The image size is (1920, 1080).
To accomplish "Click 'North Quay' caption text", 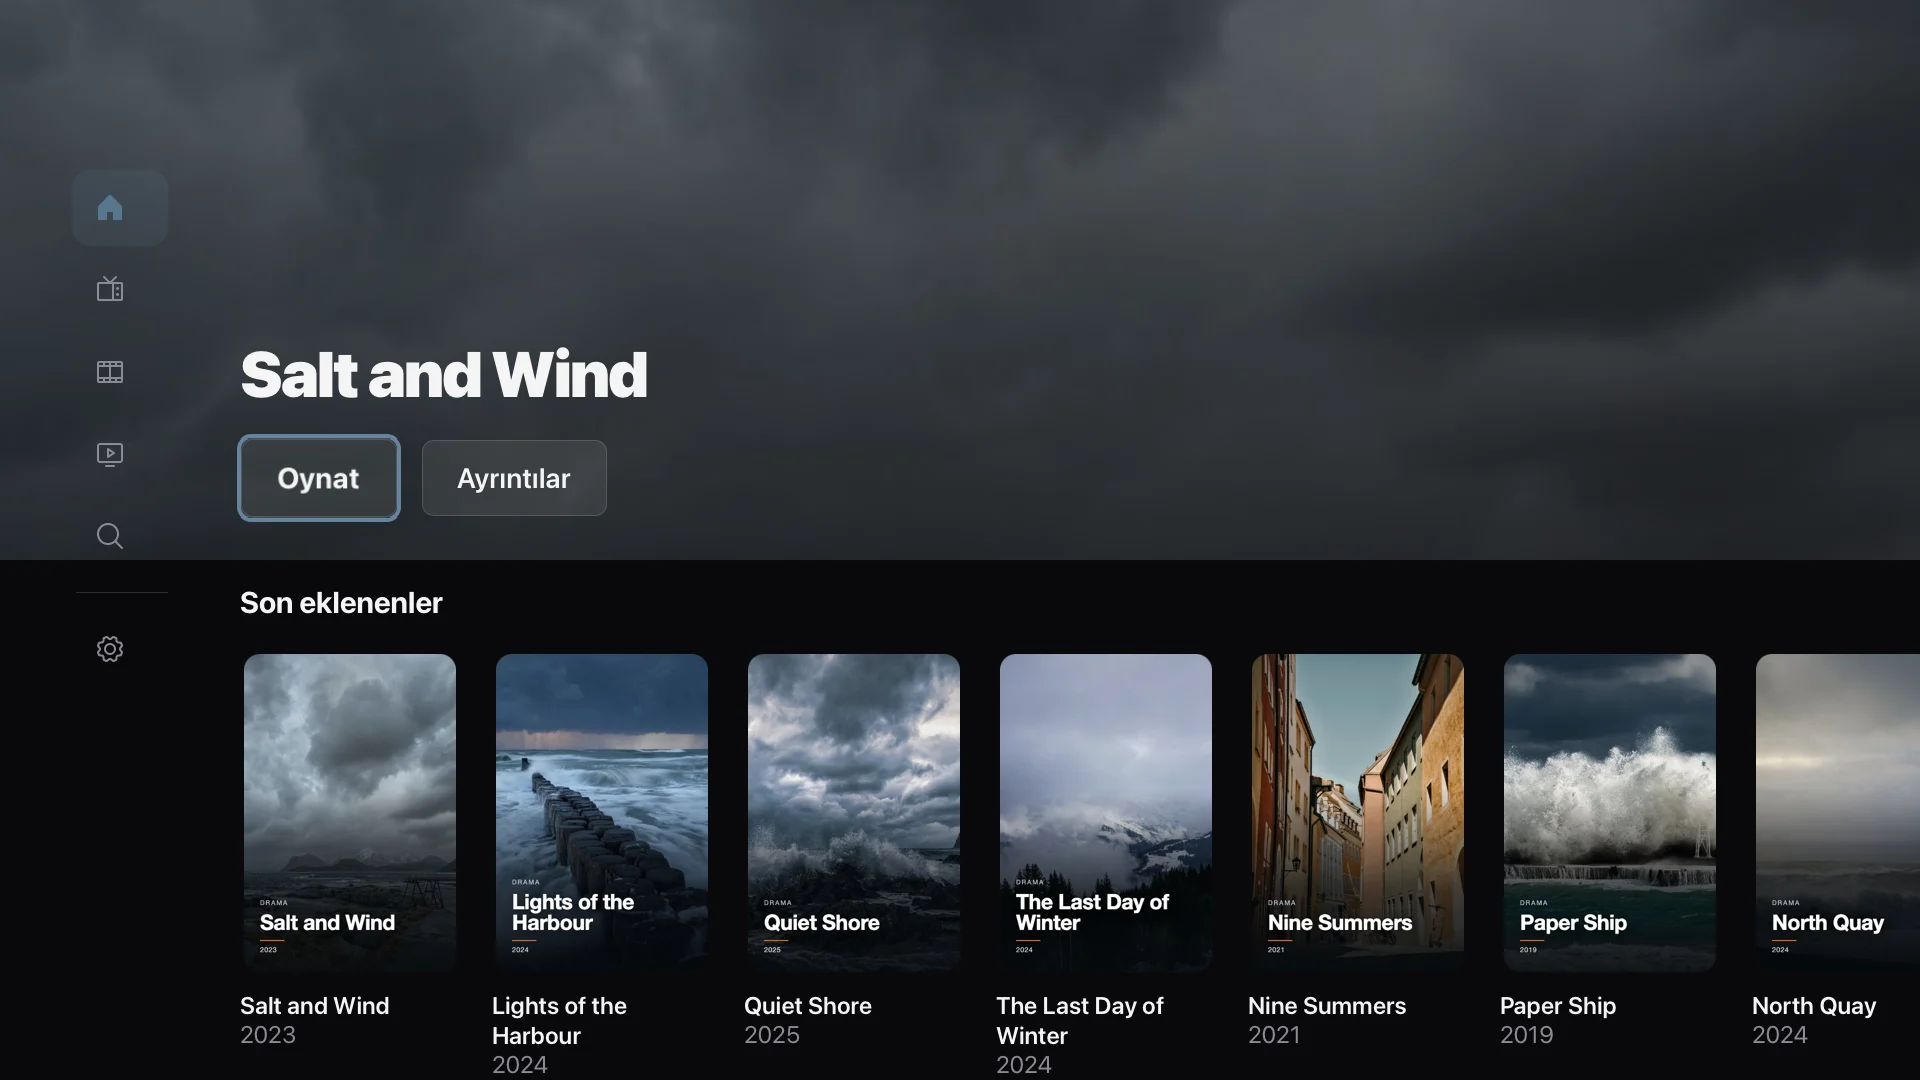I will click(x=1814, y=1006).
